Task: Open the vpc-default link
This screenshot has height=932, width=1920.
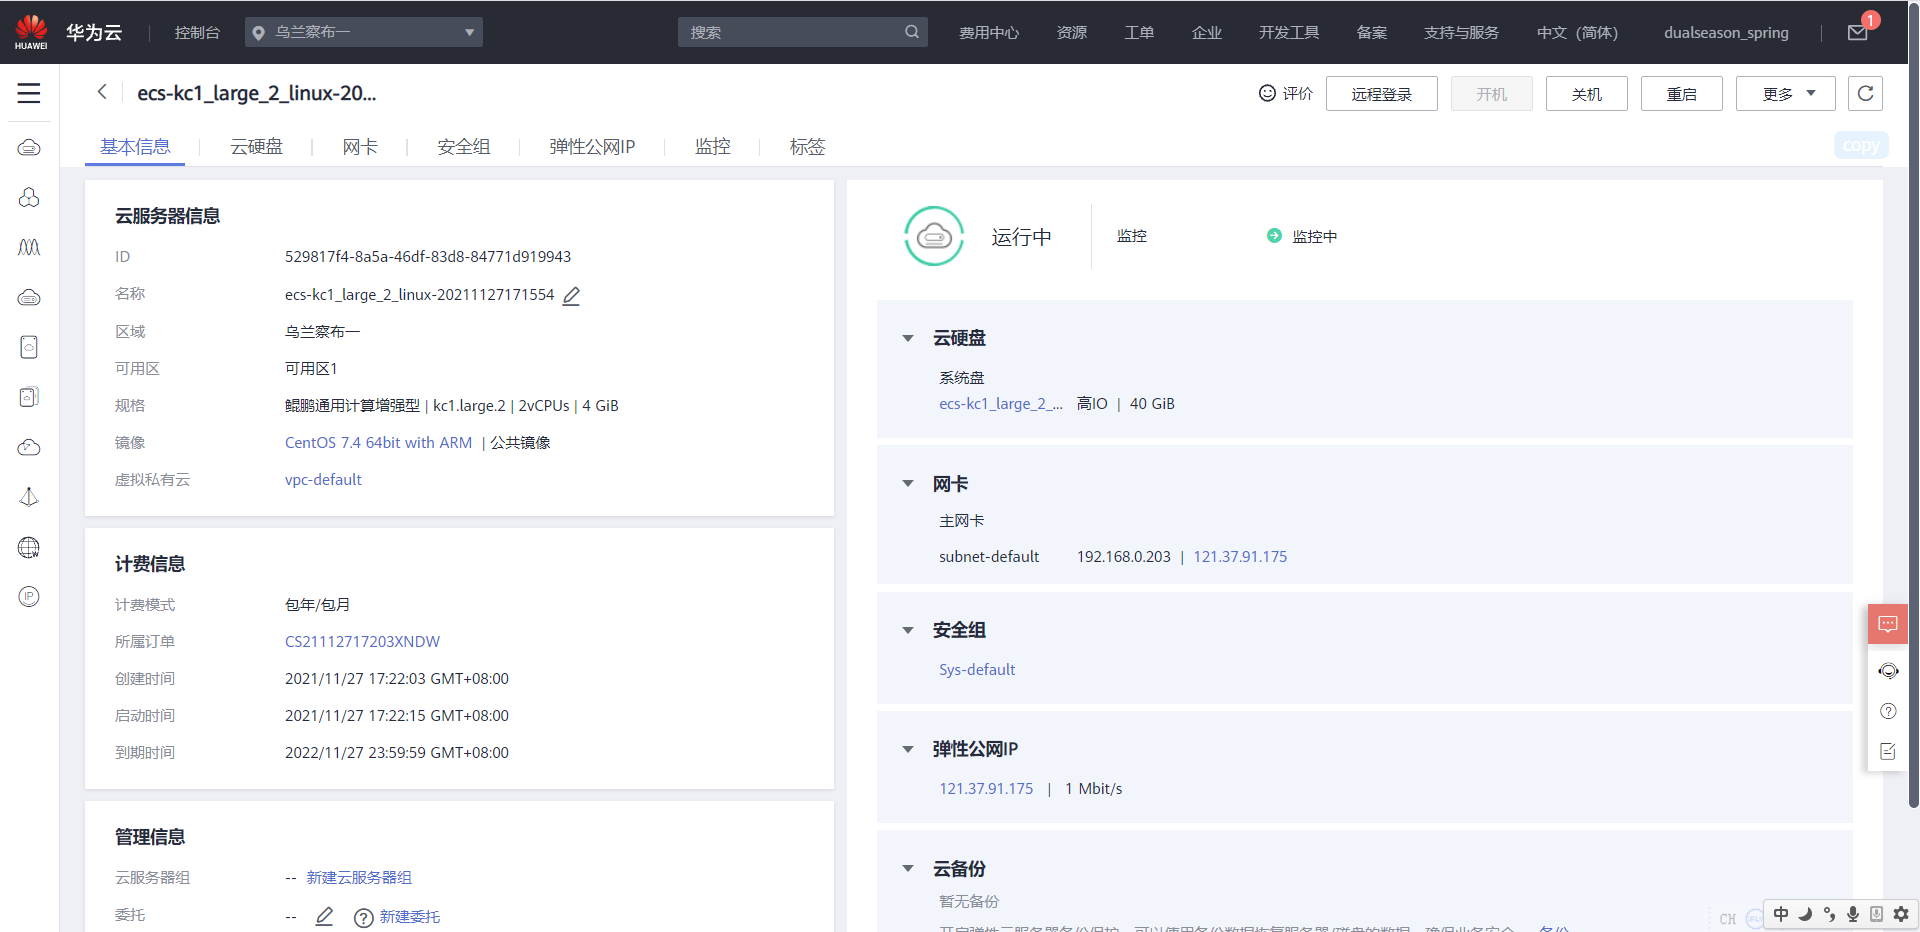Action: pyautogui.click(x=323, y=479)
